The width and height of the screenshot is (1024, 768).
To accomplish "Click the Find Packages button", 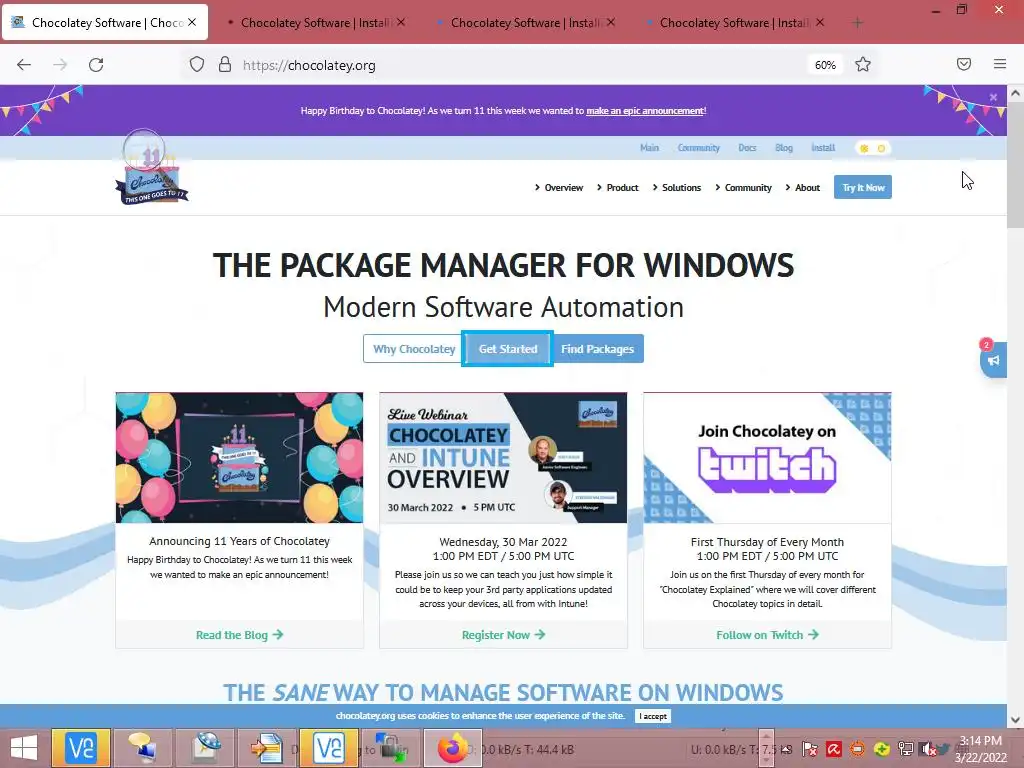I will (x=598, y=349).
